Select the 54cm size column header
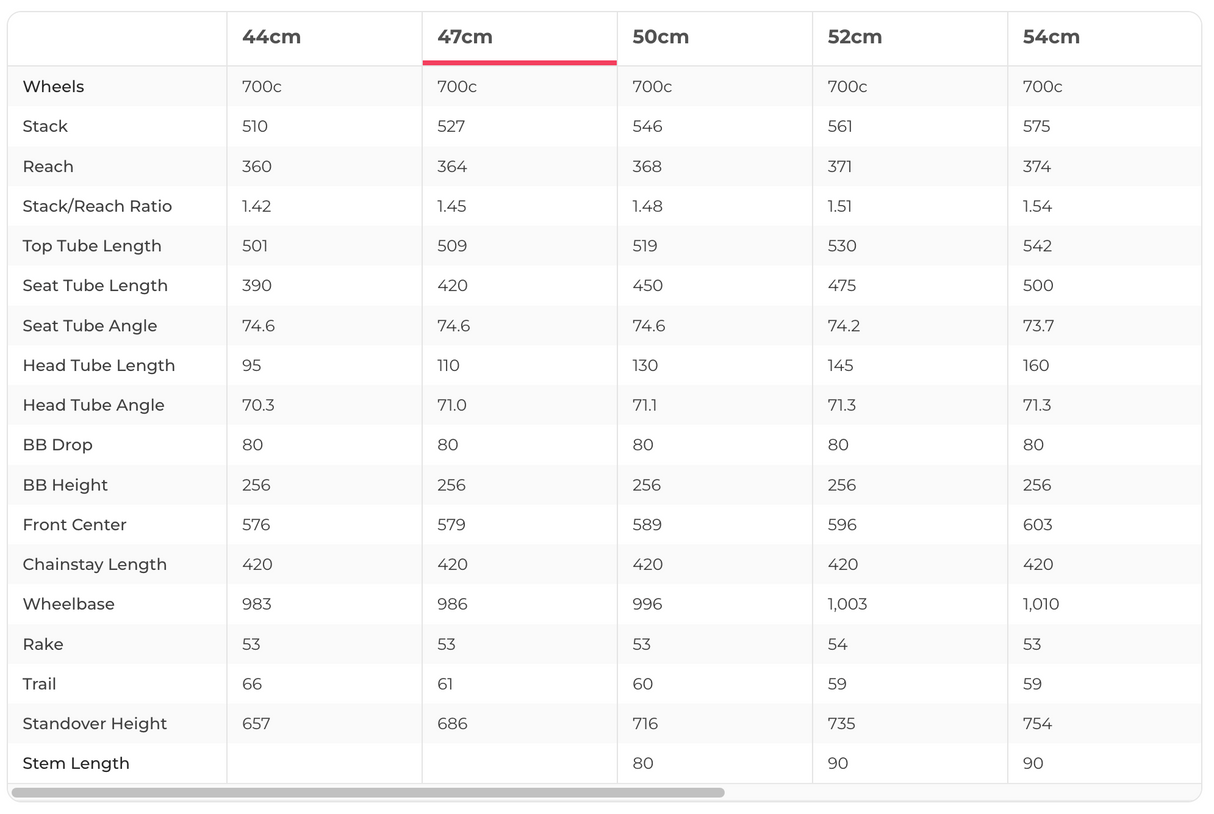The image size is (1214, 814). (1051, 37)
